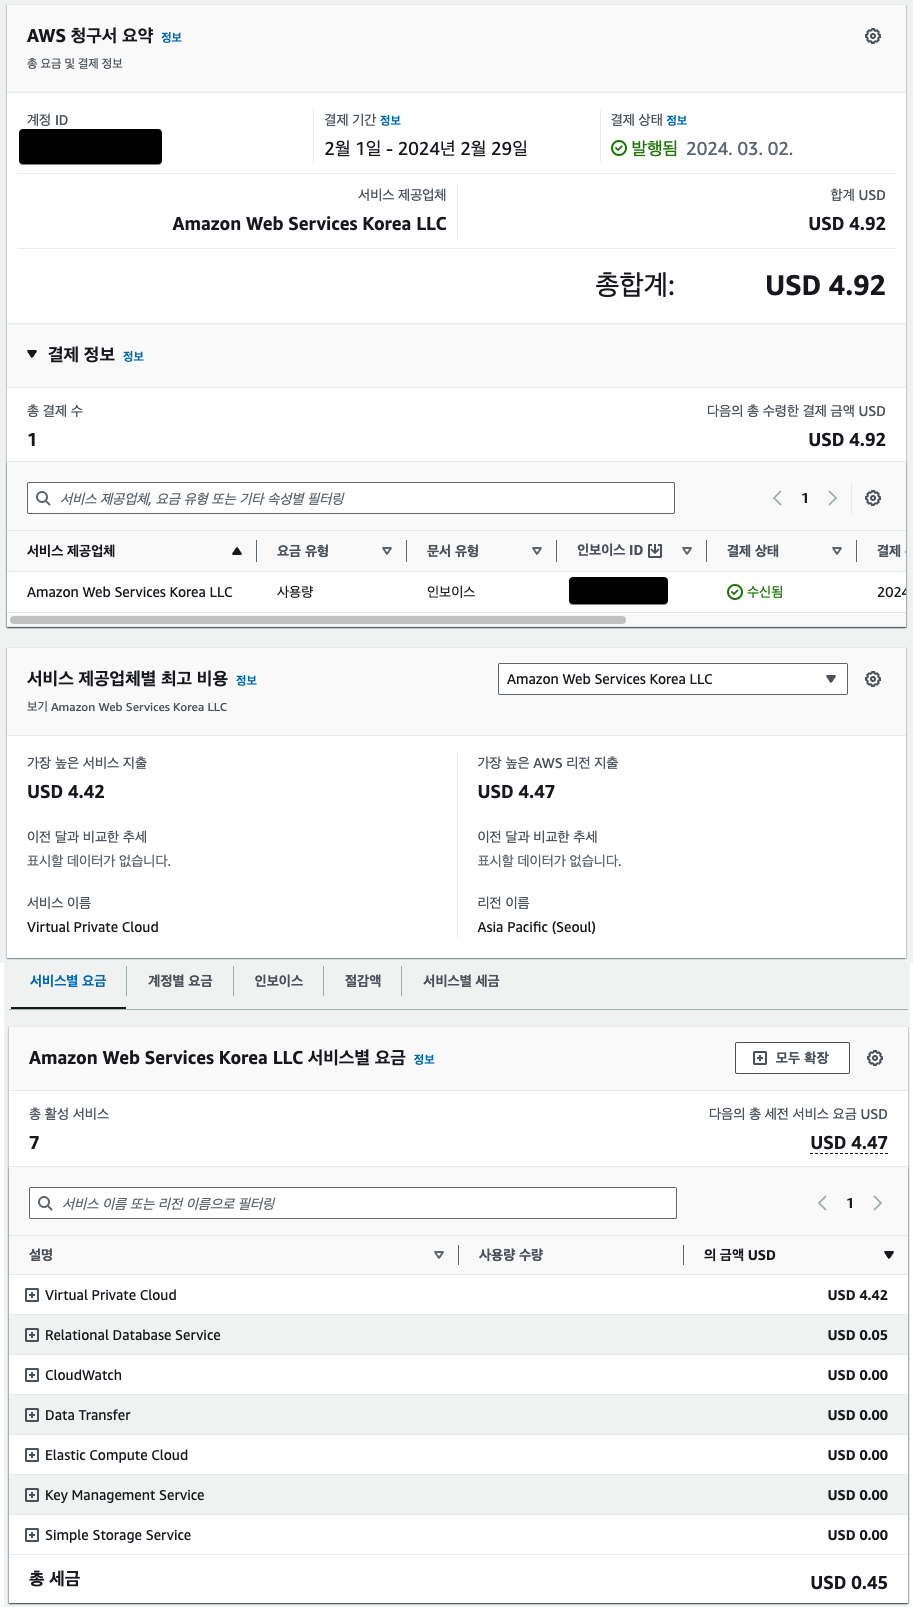
Task: Open Amazon Web Services Korea LLC provider dropdown
Action: pyautogui.click(x=672, y=679)
